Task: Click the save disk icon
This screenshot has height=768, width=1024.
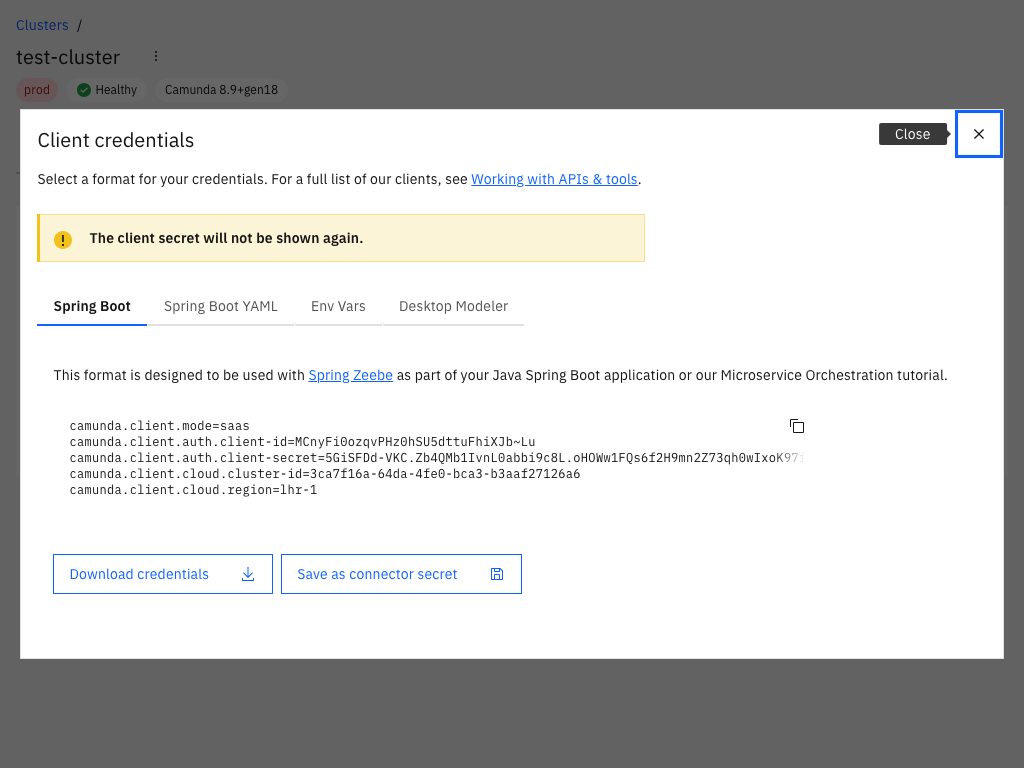Action: (x=497, y=574)
